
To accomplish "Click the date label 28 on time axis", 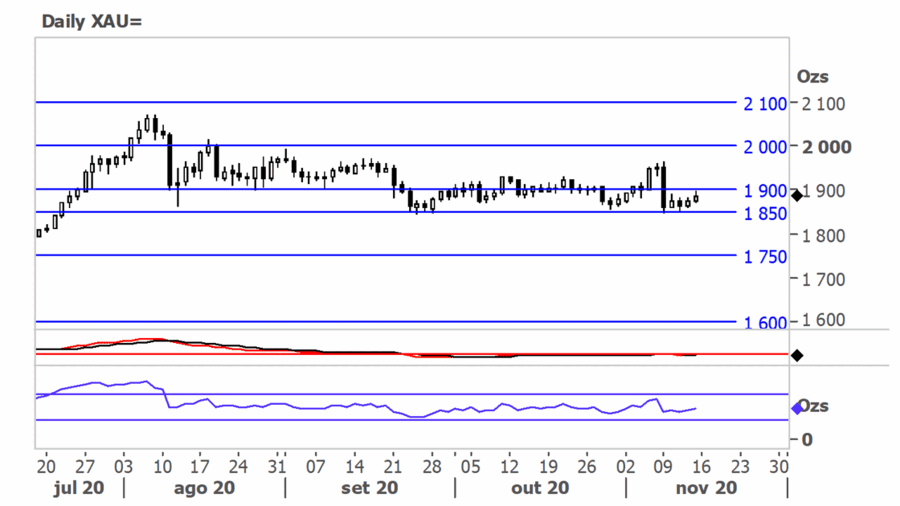I will [432, 466].
